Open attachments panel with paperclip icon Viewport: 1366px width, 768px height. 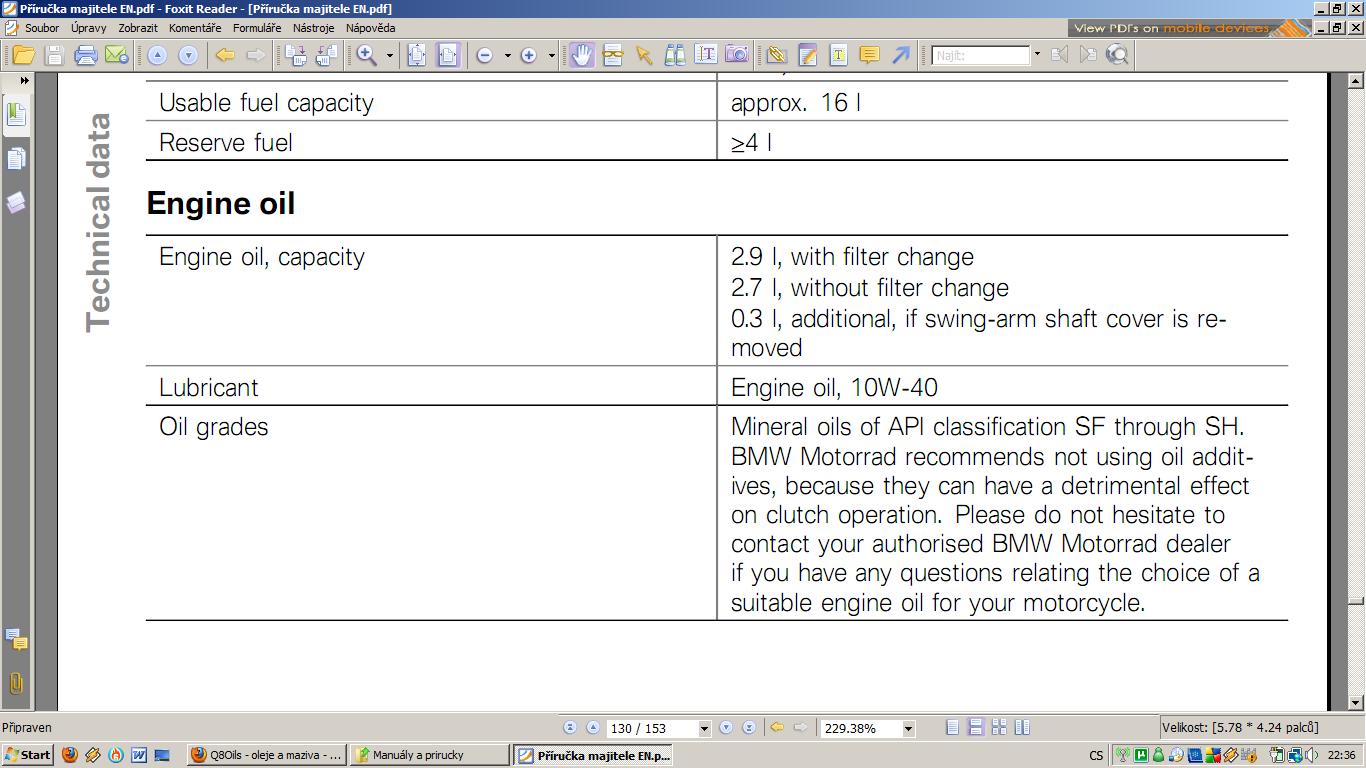pos(16,684)
